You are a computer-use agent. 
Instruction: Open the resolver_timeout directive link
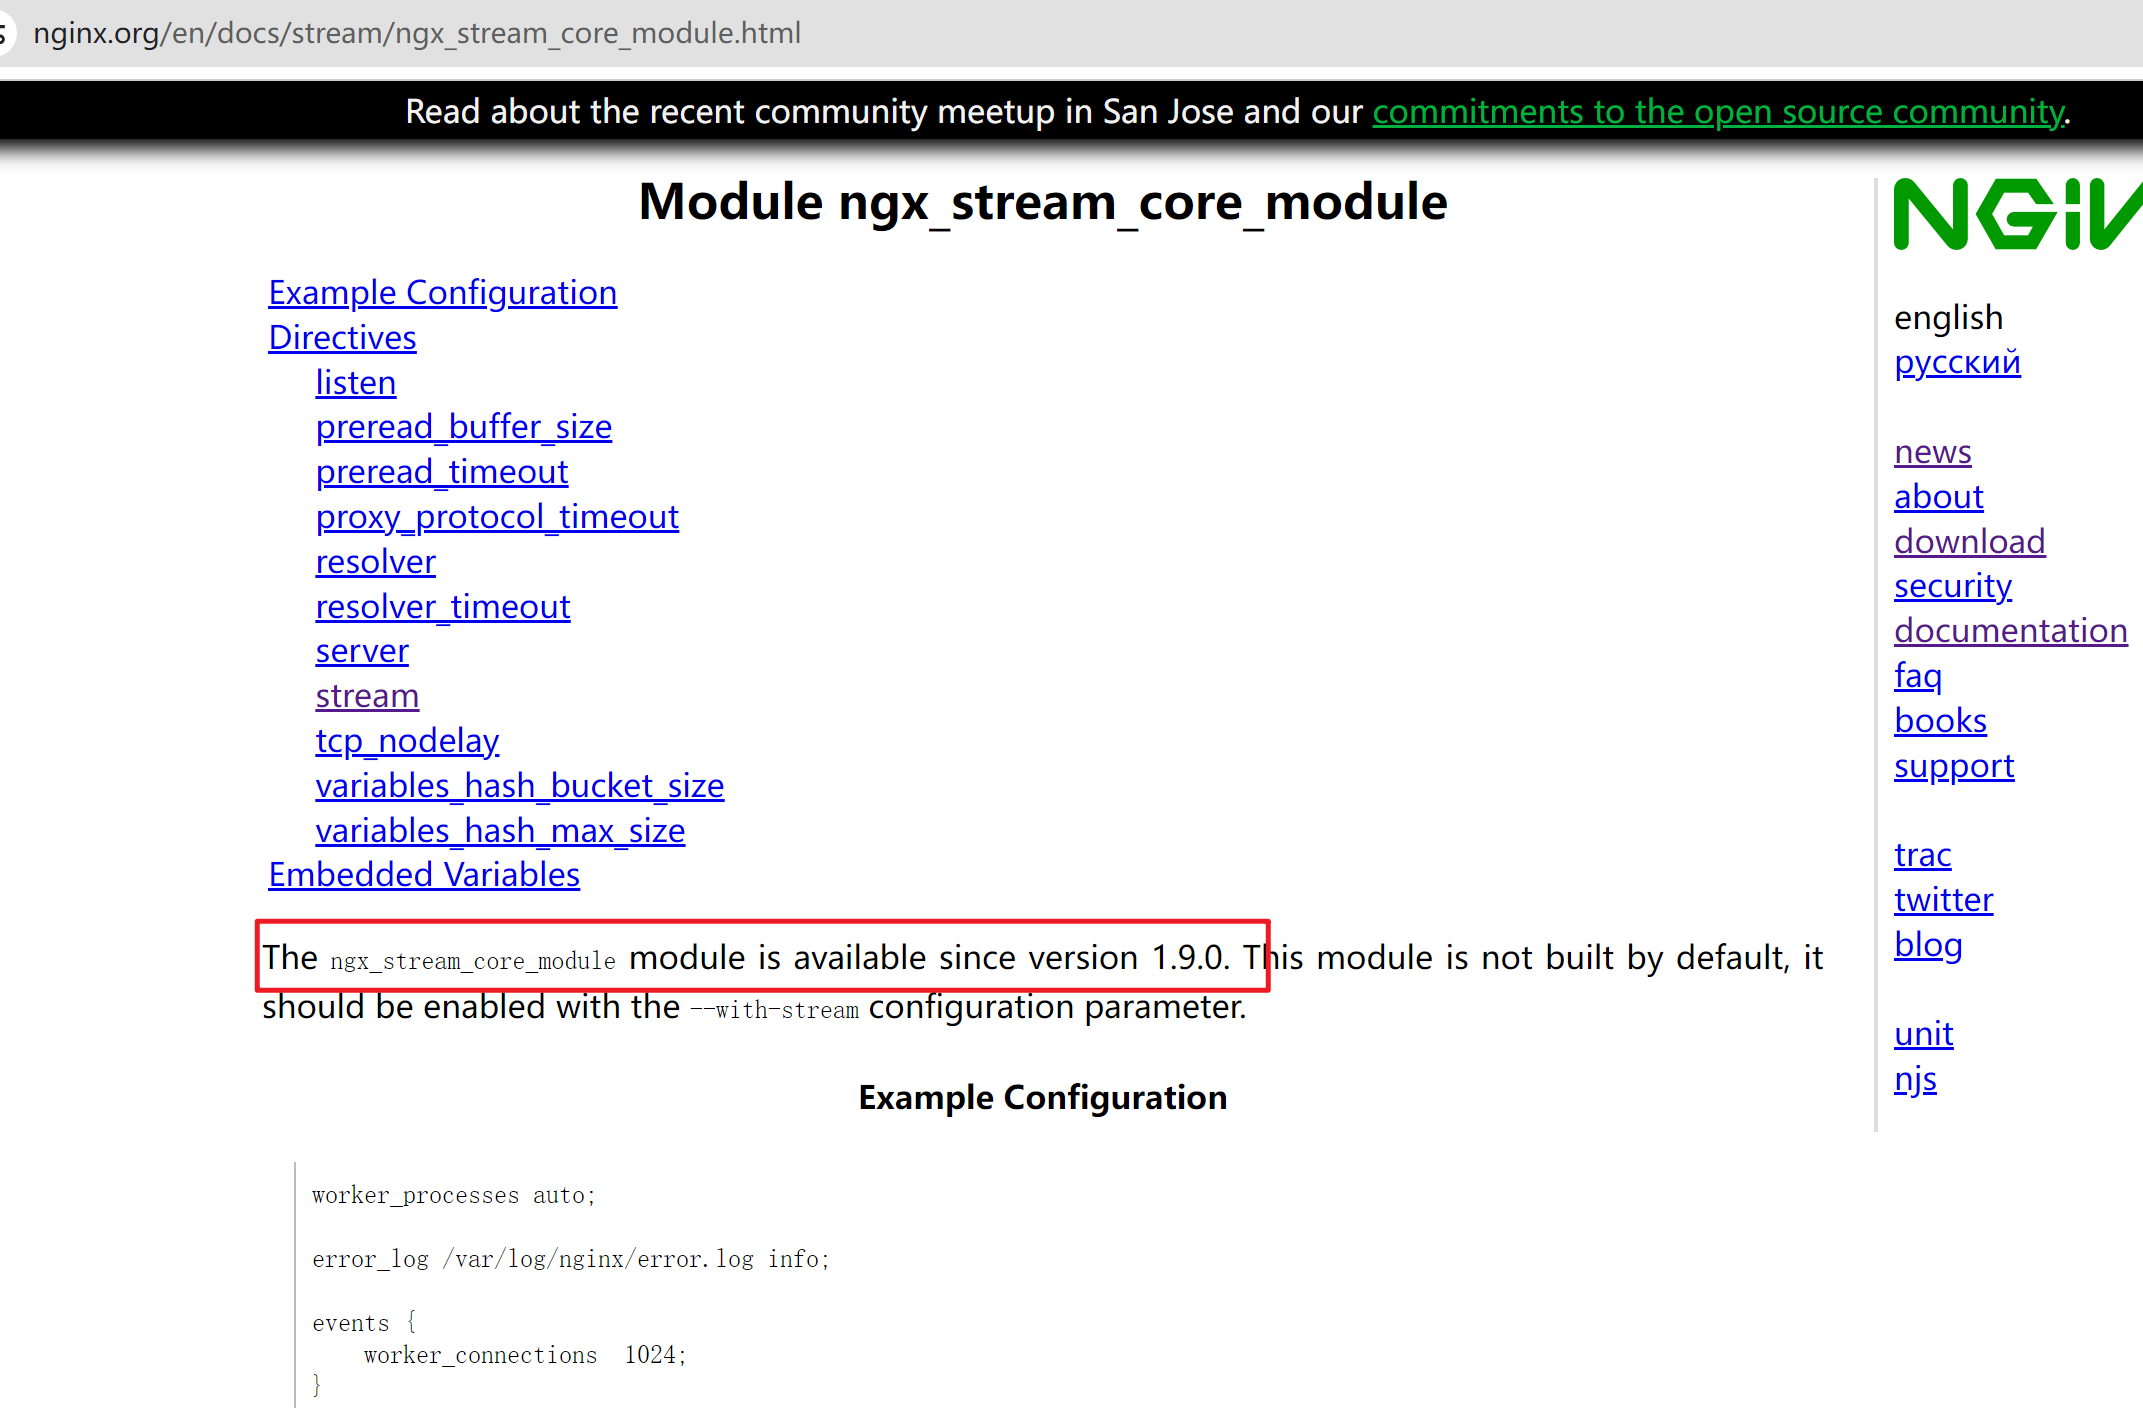coord(442,607)
